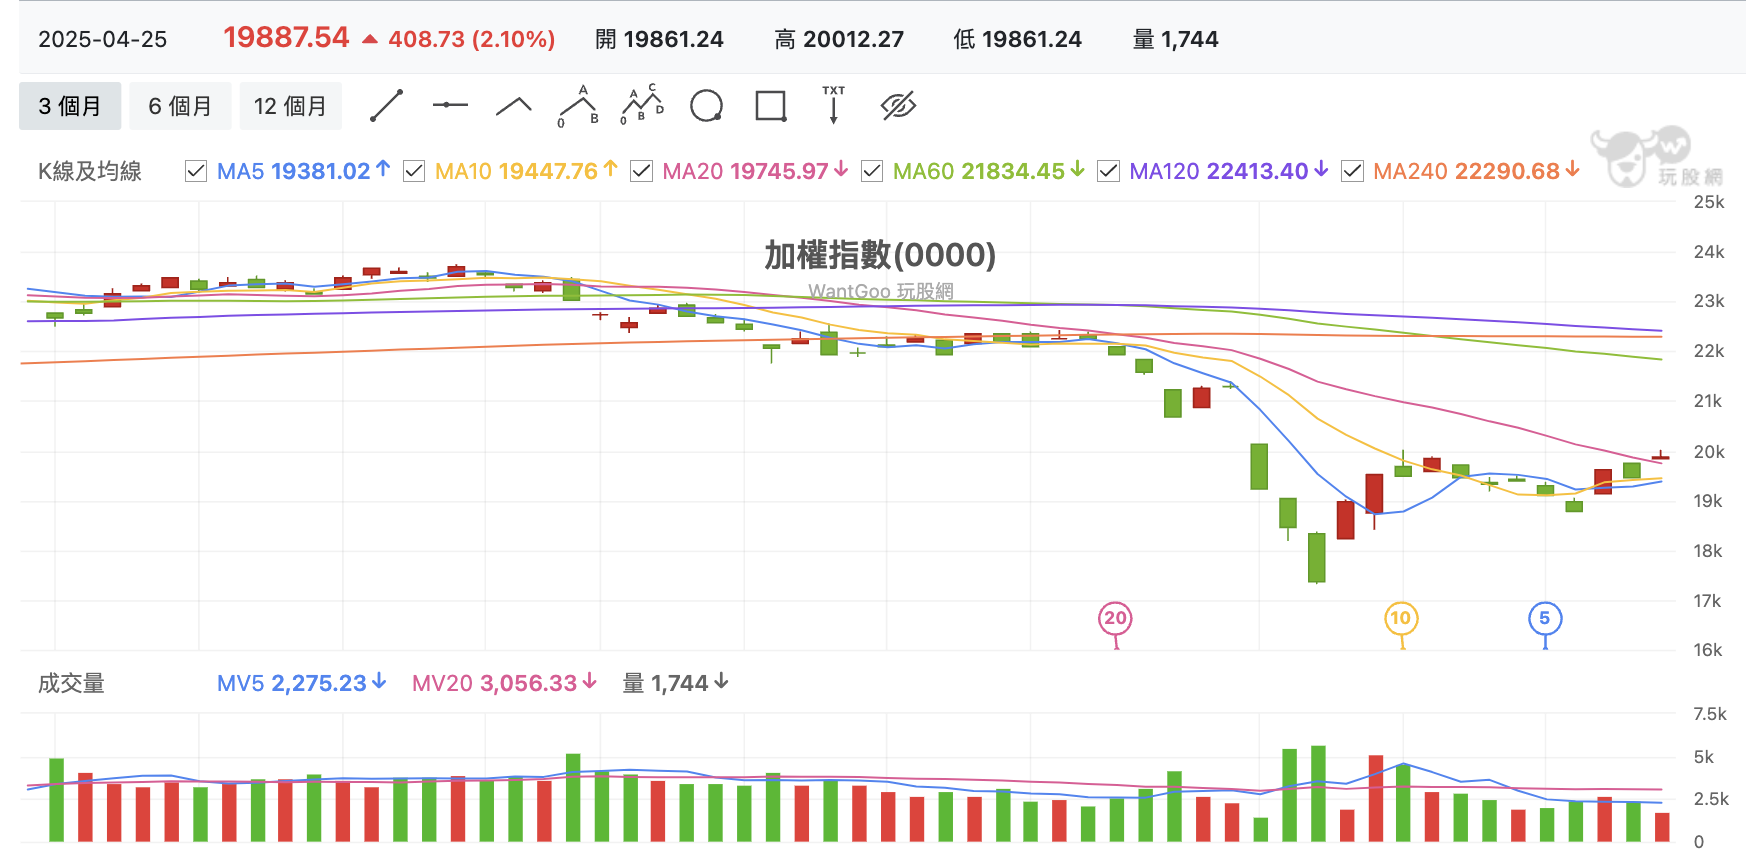Click the MA240 value 22290.68

click(x=1507, y=171)
